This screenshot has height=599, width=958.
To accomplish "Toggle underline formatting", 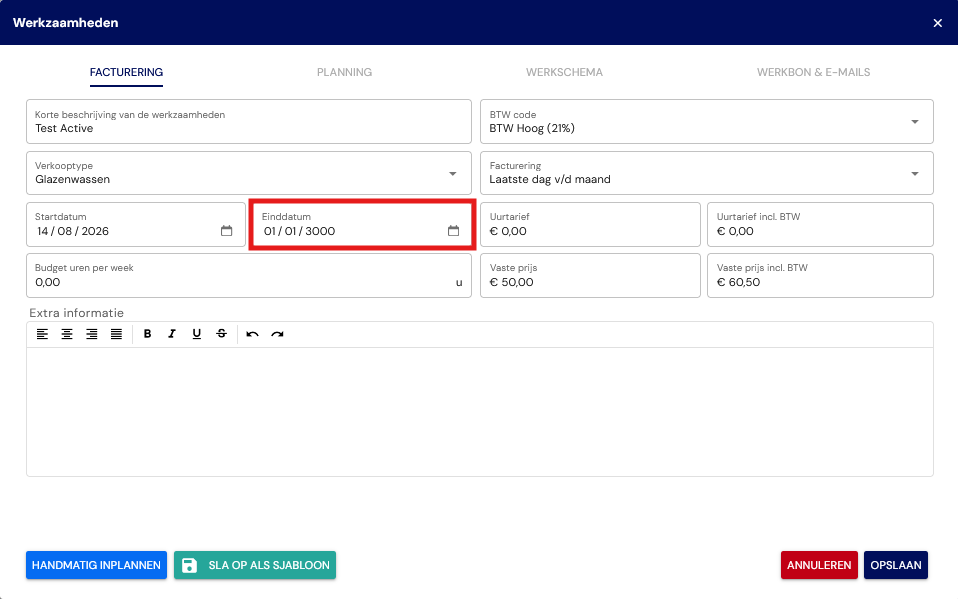I will [197, 334].
